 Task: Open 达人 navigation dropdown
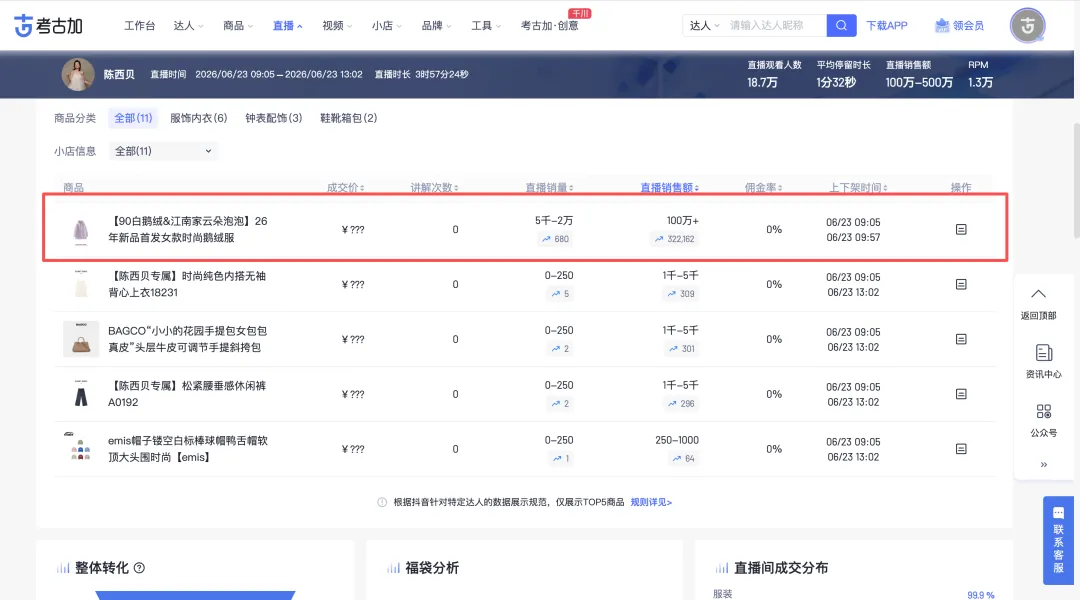[x=188, y=25]
